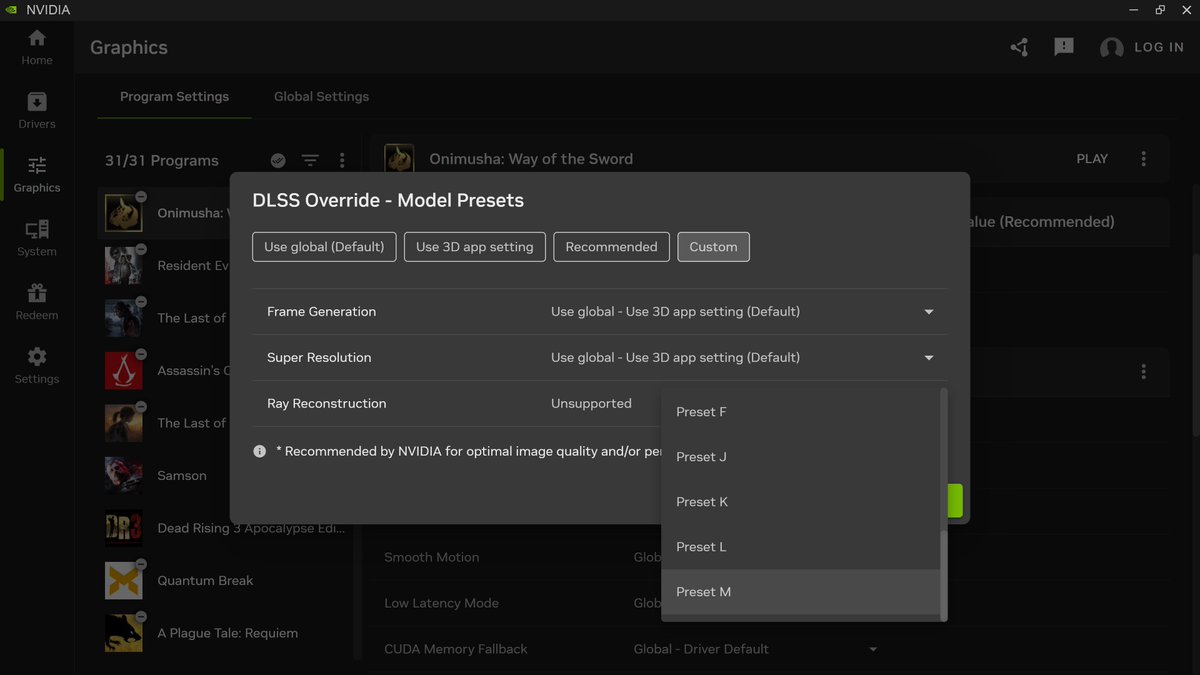Select the Resident Evil game icon
This screenshot has height=675, width=1200.
[124, 265]
